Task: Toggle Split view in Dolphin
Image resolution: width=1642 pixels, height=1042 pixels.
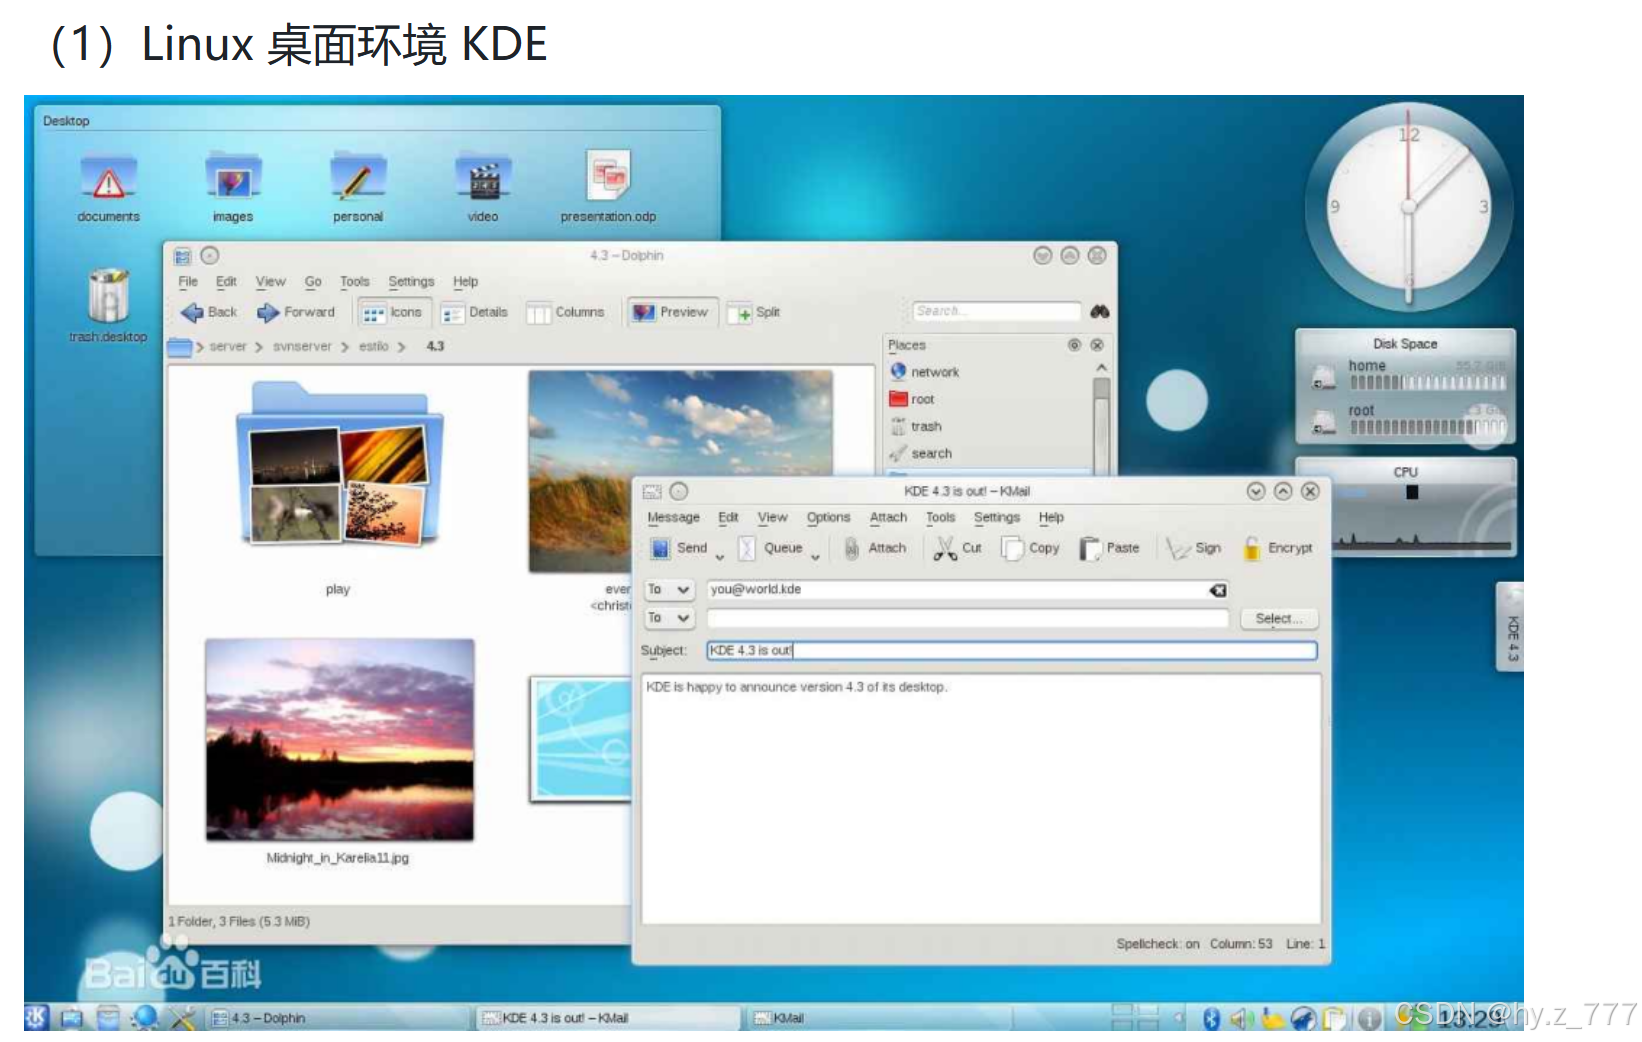Action: (x=755, y=313)
